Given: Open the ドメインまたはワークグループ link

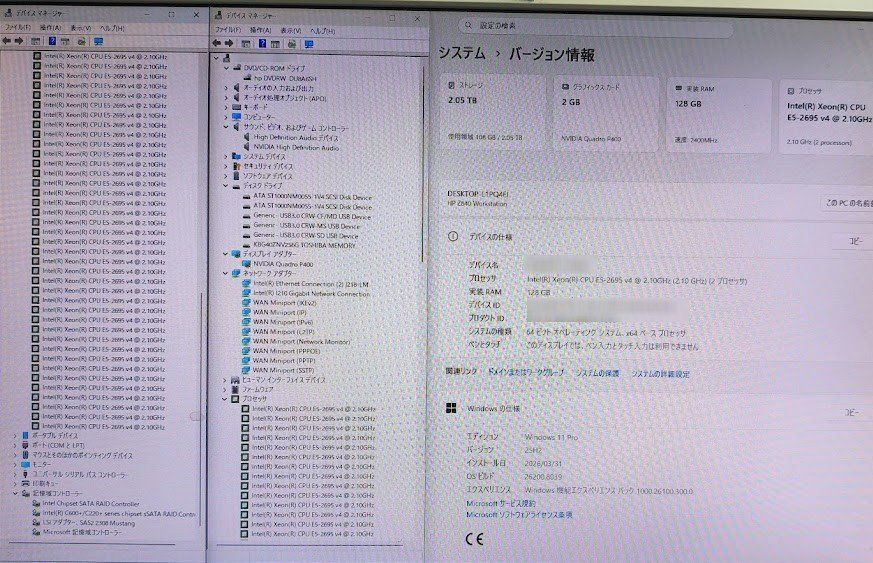Looking at the screenshot, I should (x=526, y=372).
